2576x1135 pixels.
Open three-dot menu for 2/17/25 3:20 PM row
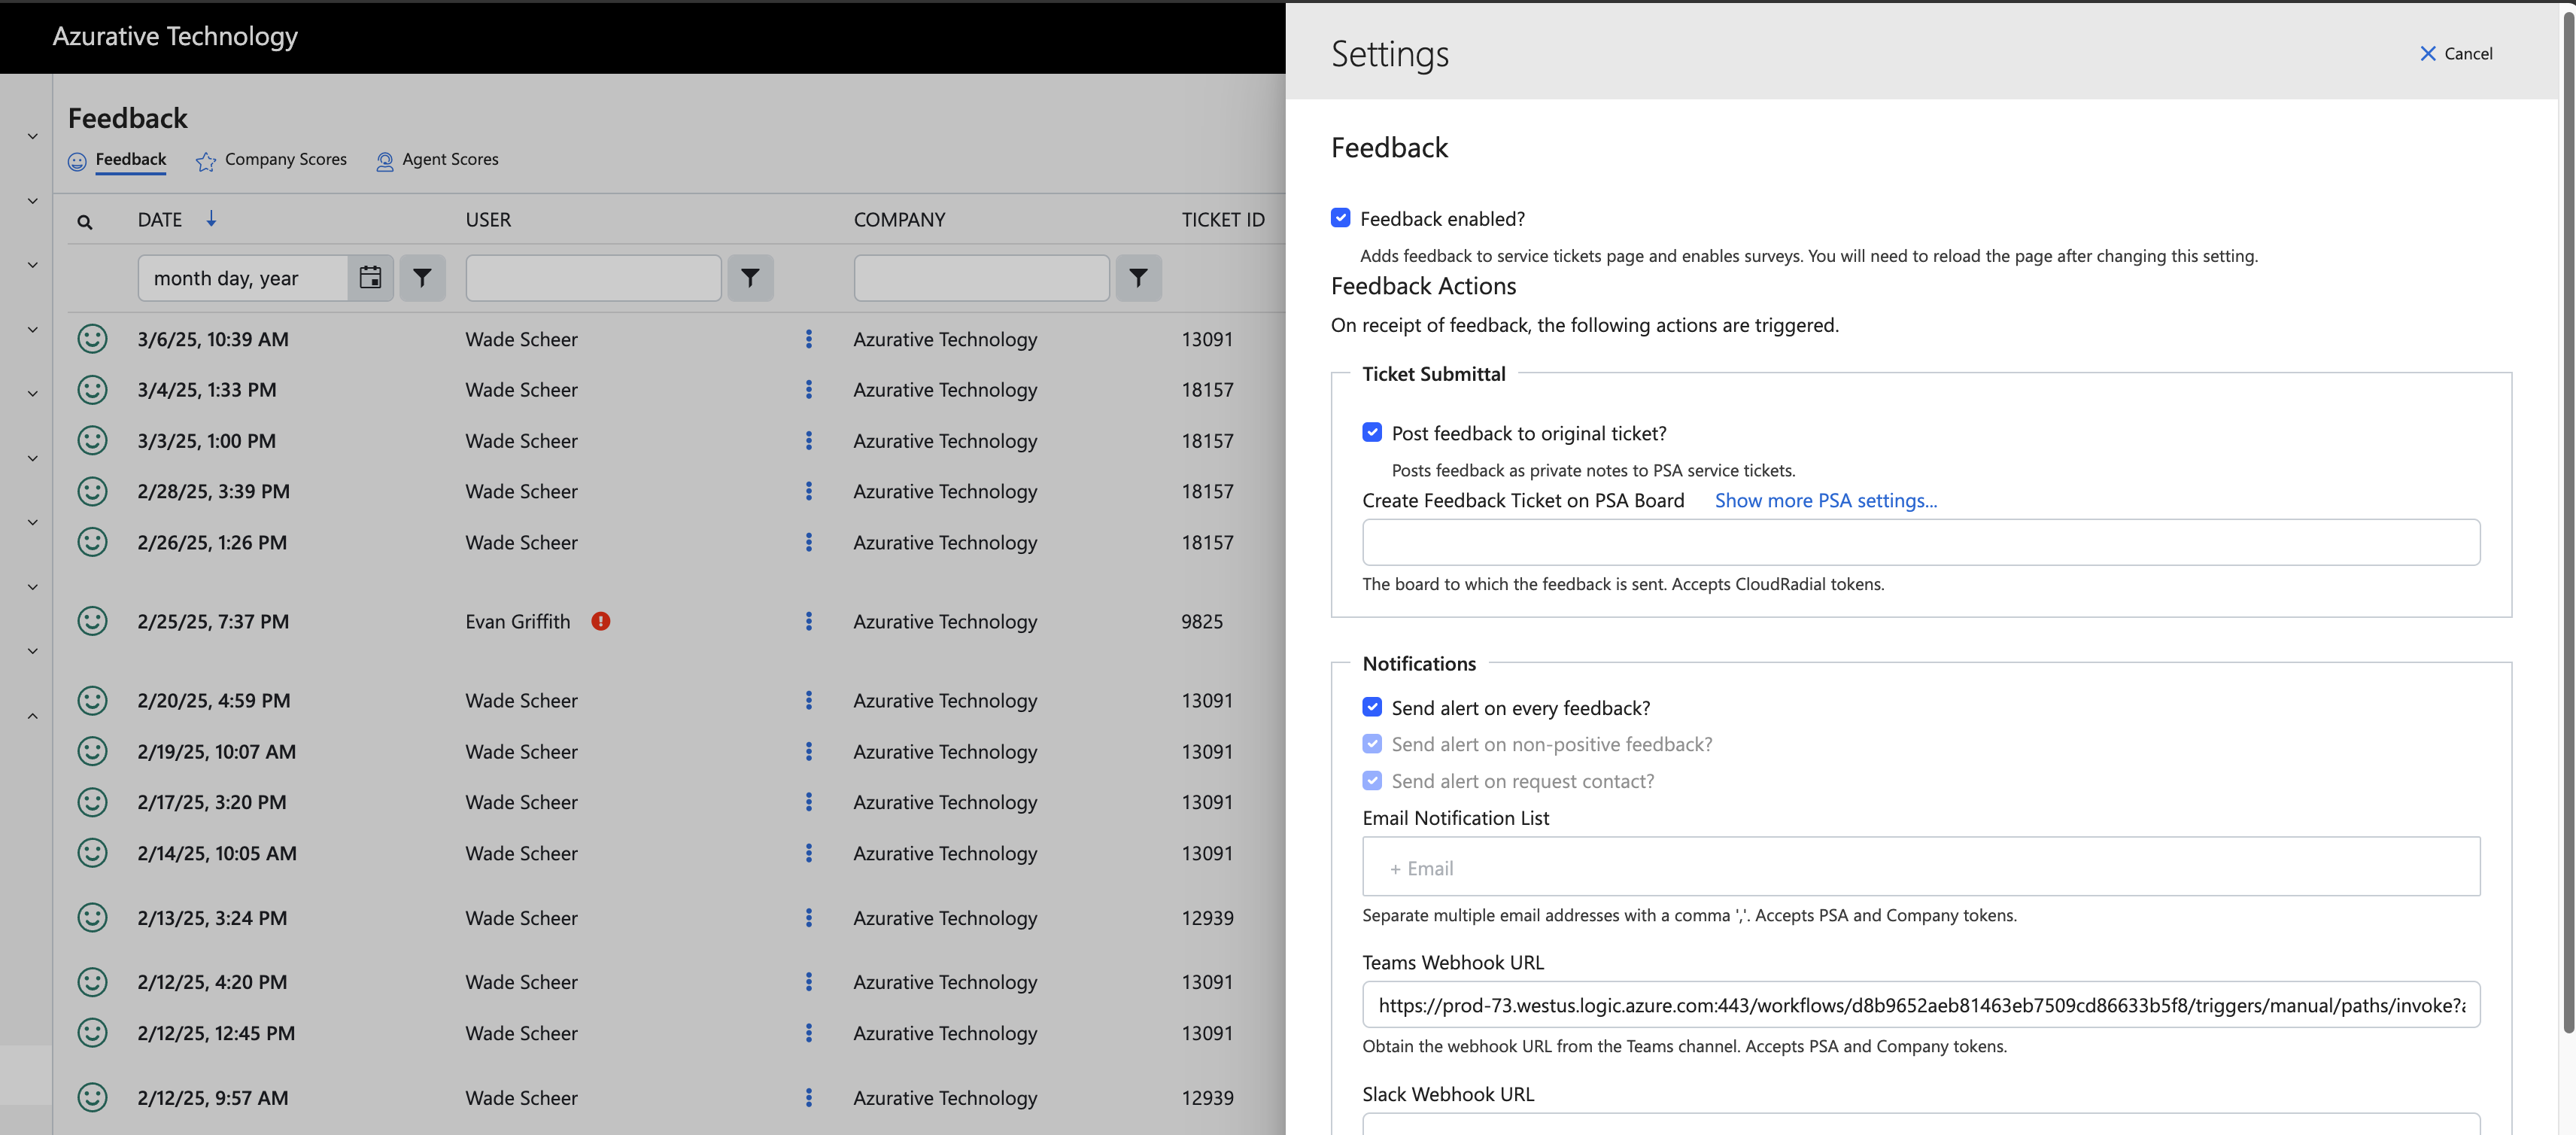point(808,802)
